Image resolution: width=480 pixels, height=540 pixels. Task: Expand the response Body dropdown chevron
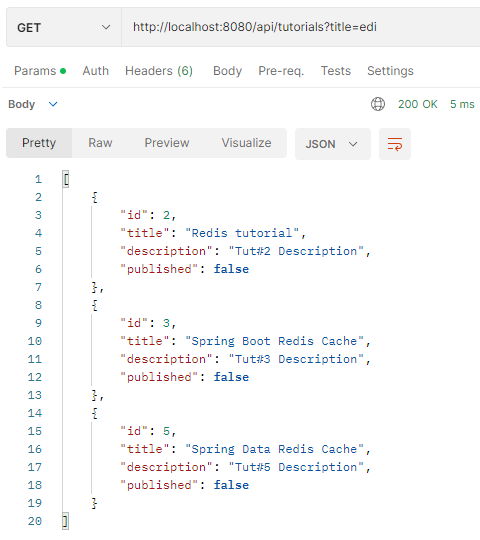(x=53, y=104)
